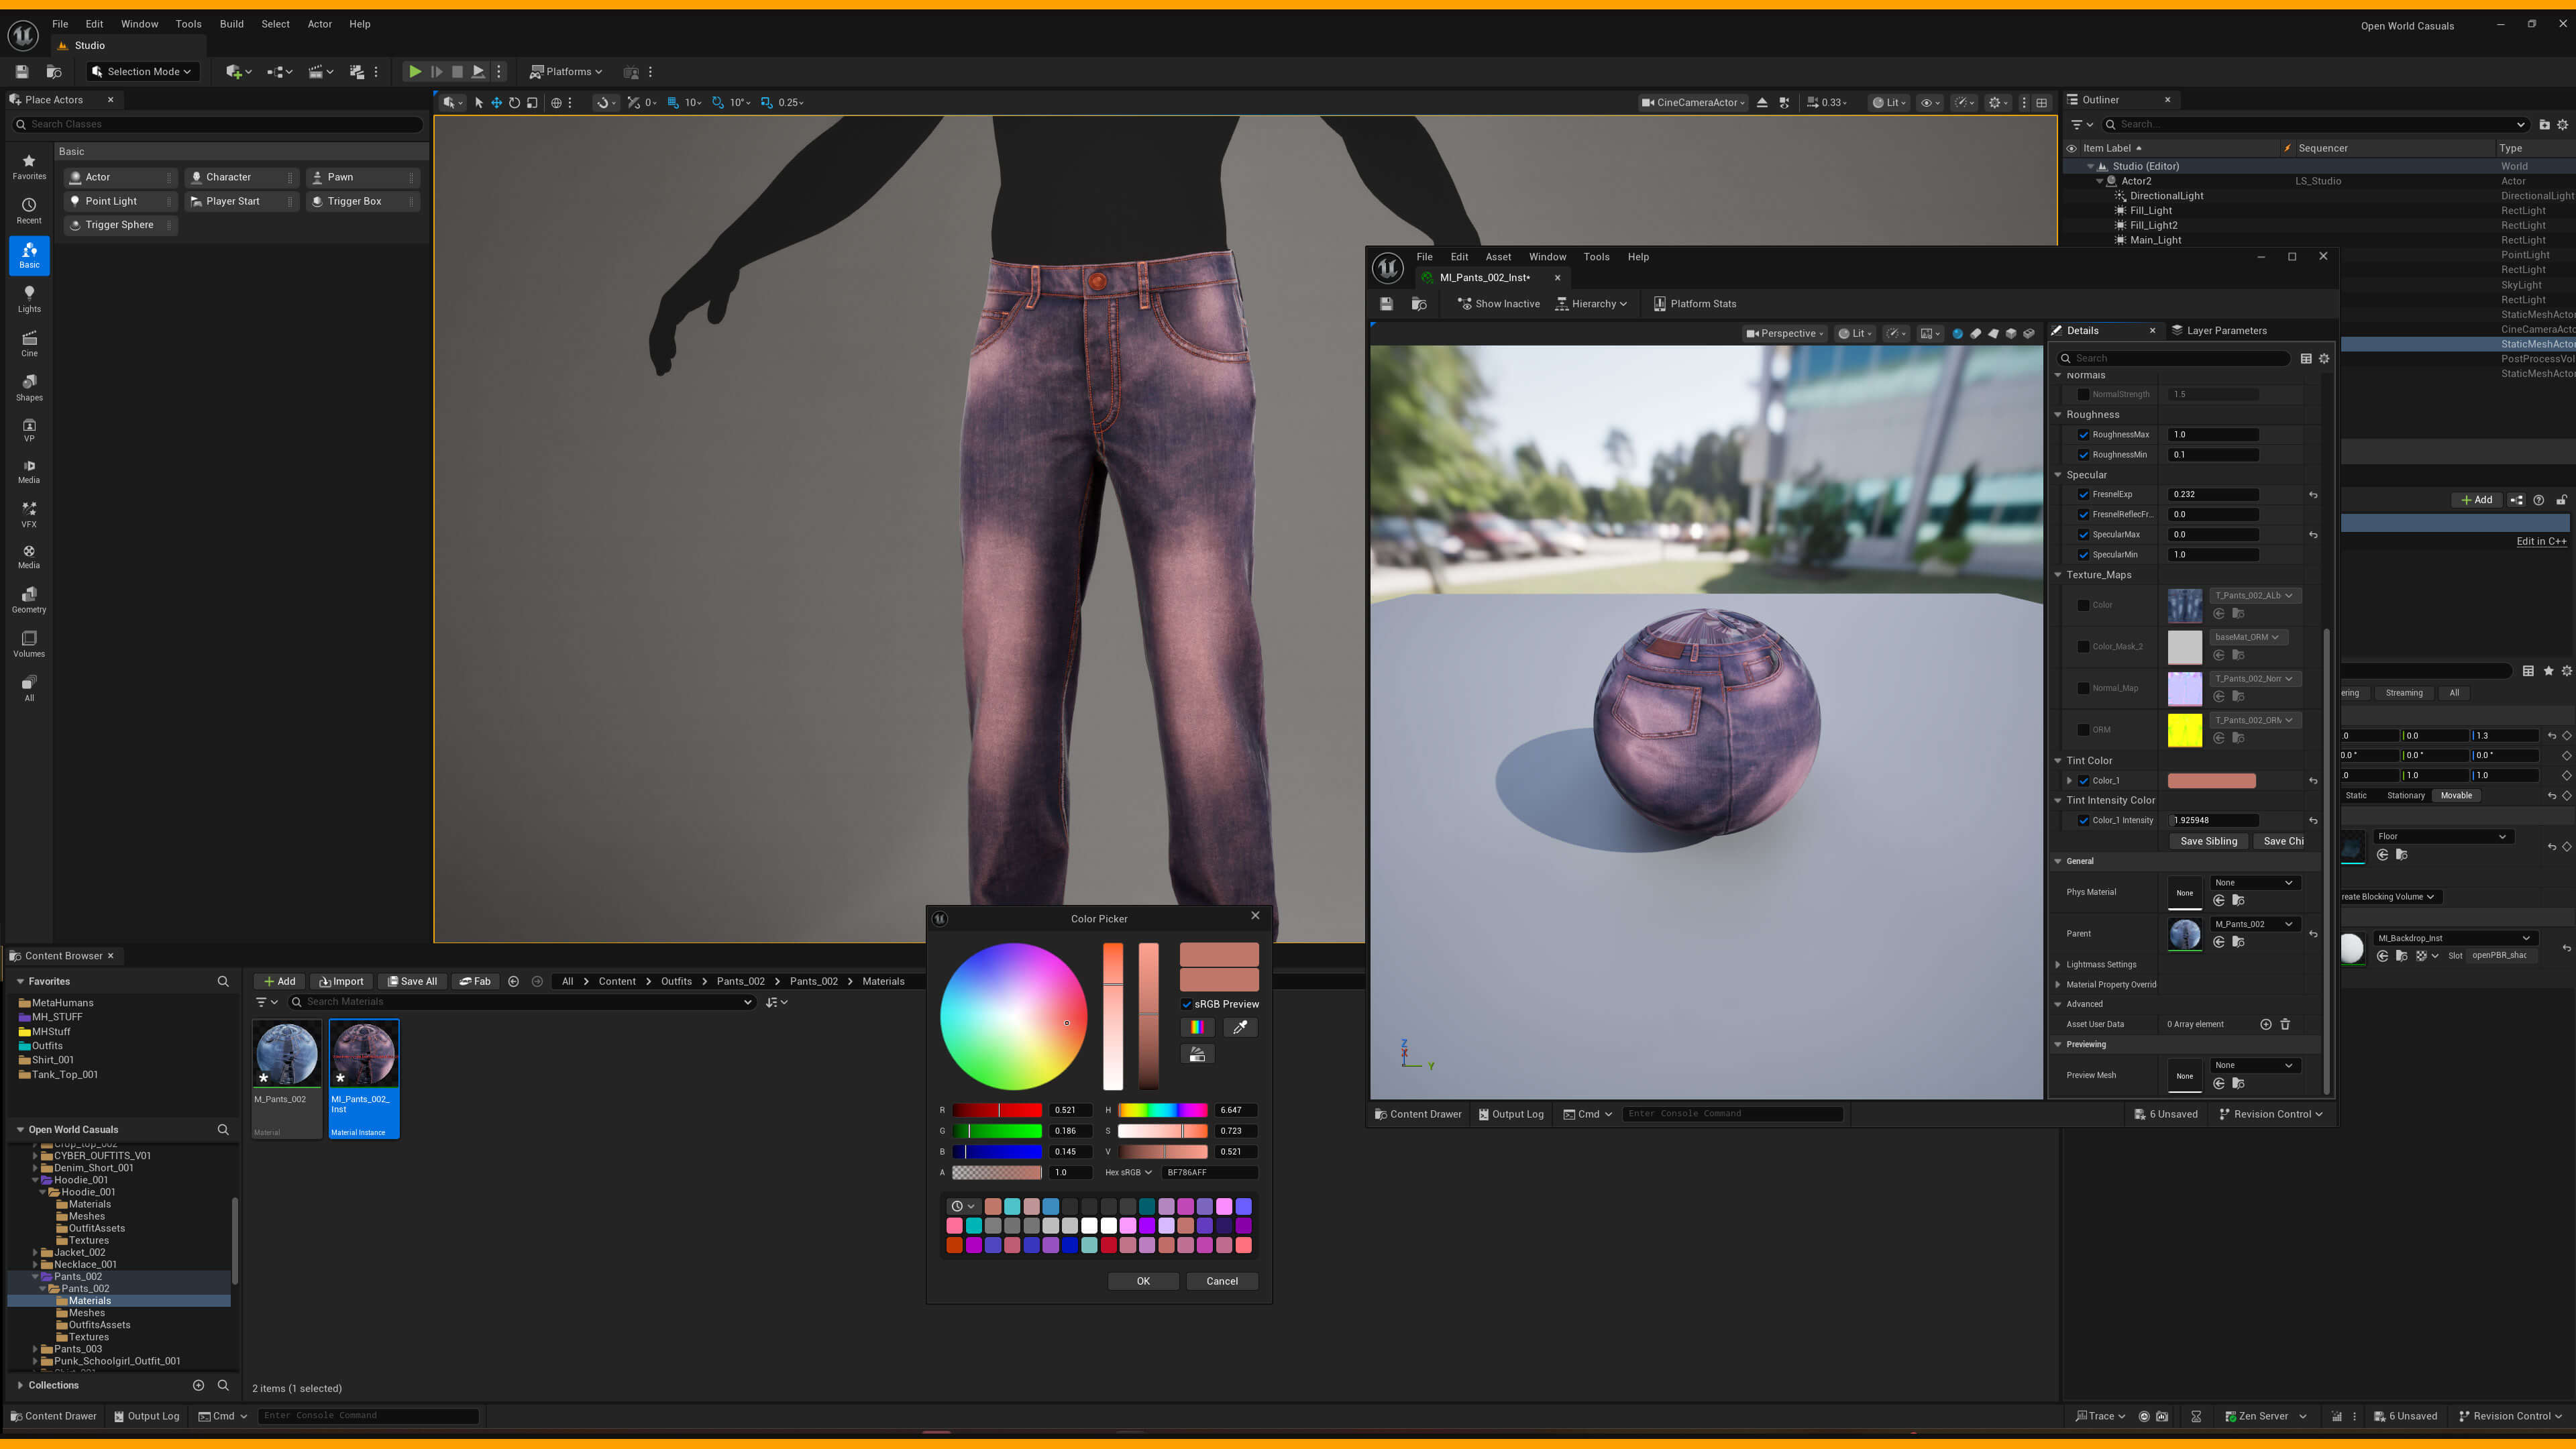Viewport: 2576px width, 1449px height.
Task: Open the Hex sRGB format dropdown
Action: click(x=1129, y=1173)
